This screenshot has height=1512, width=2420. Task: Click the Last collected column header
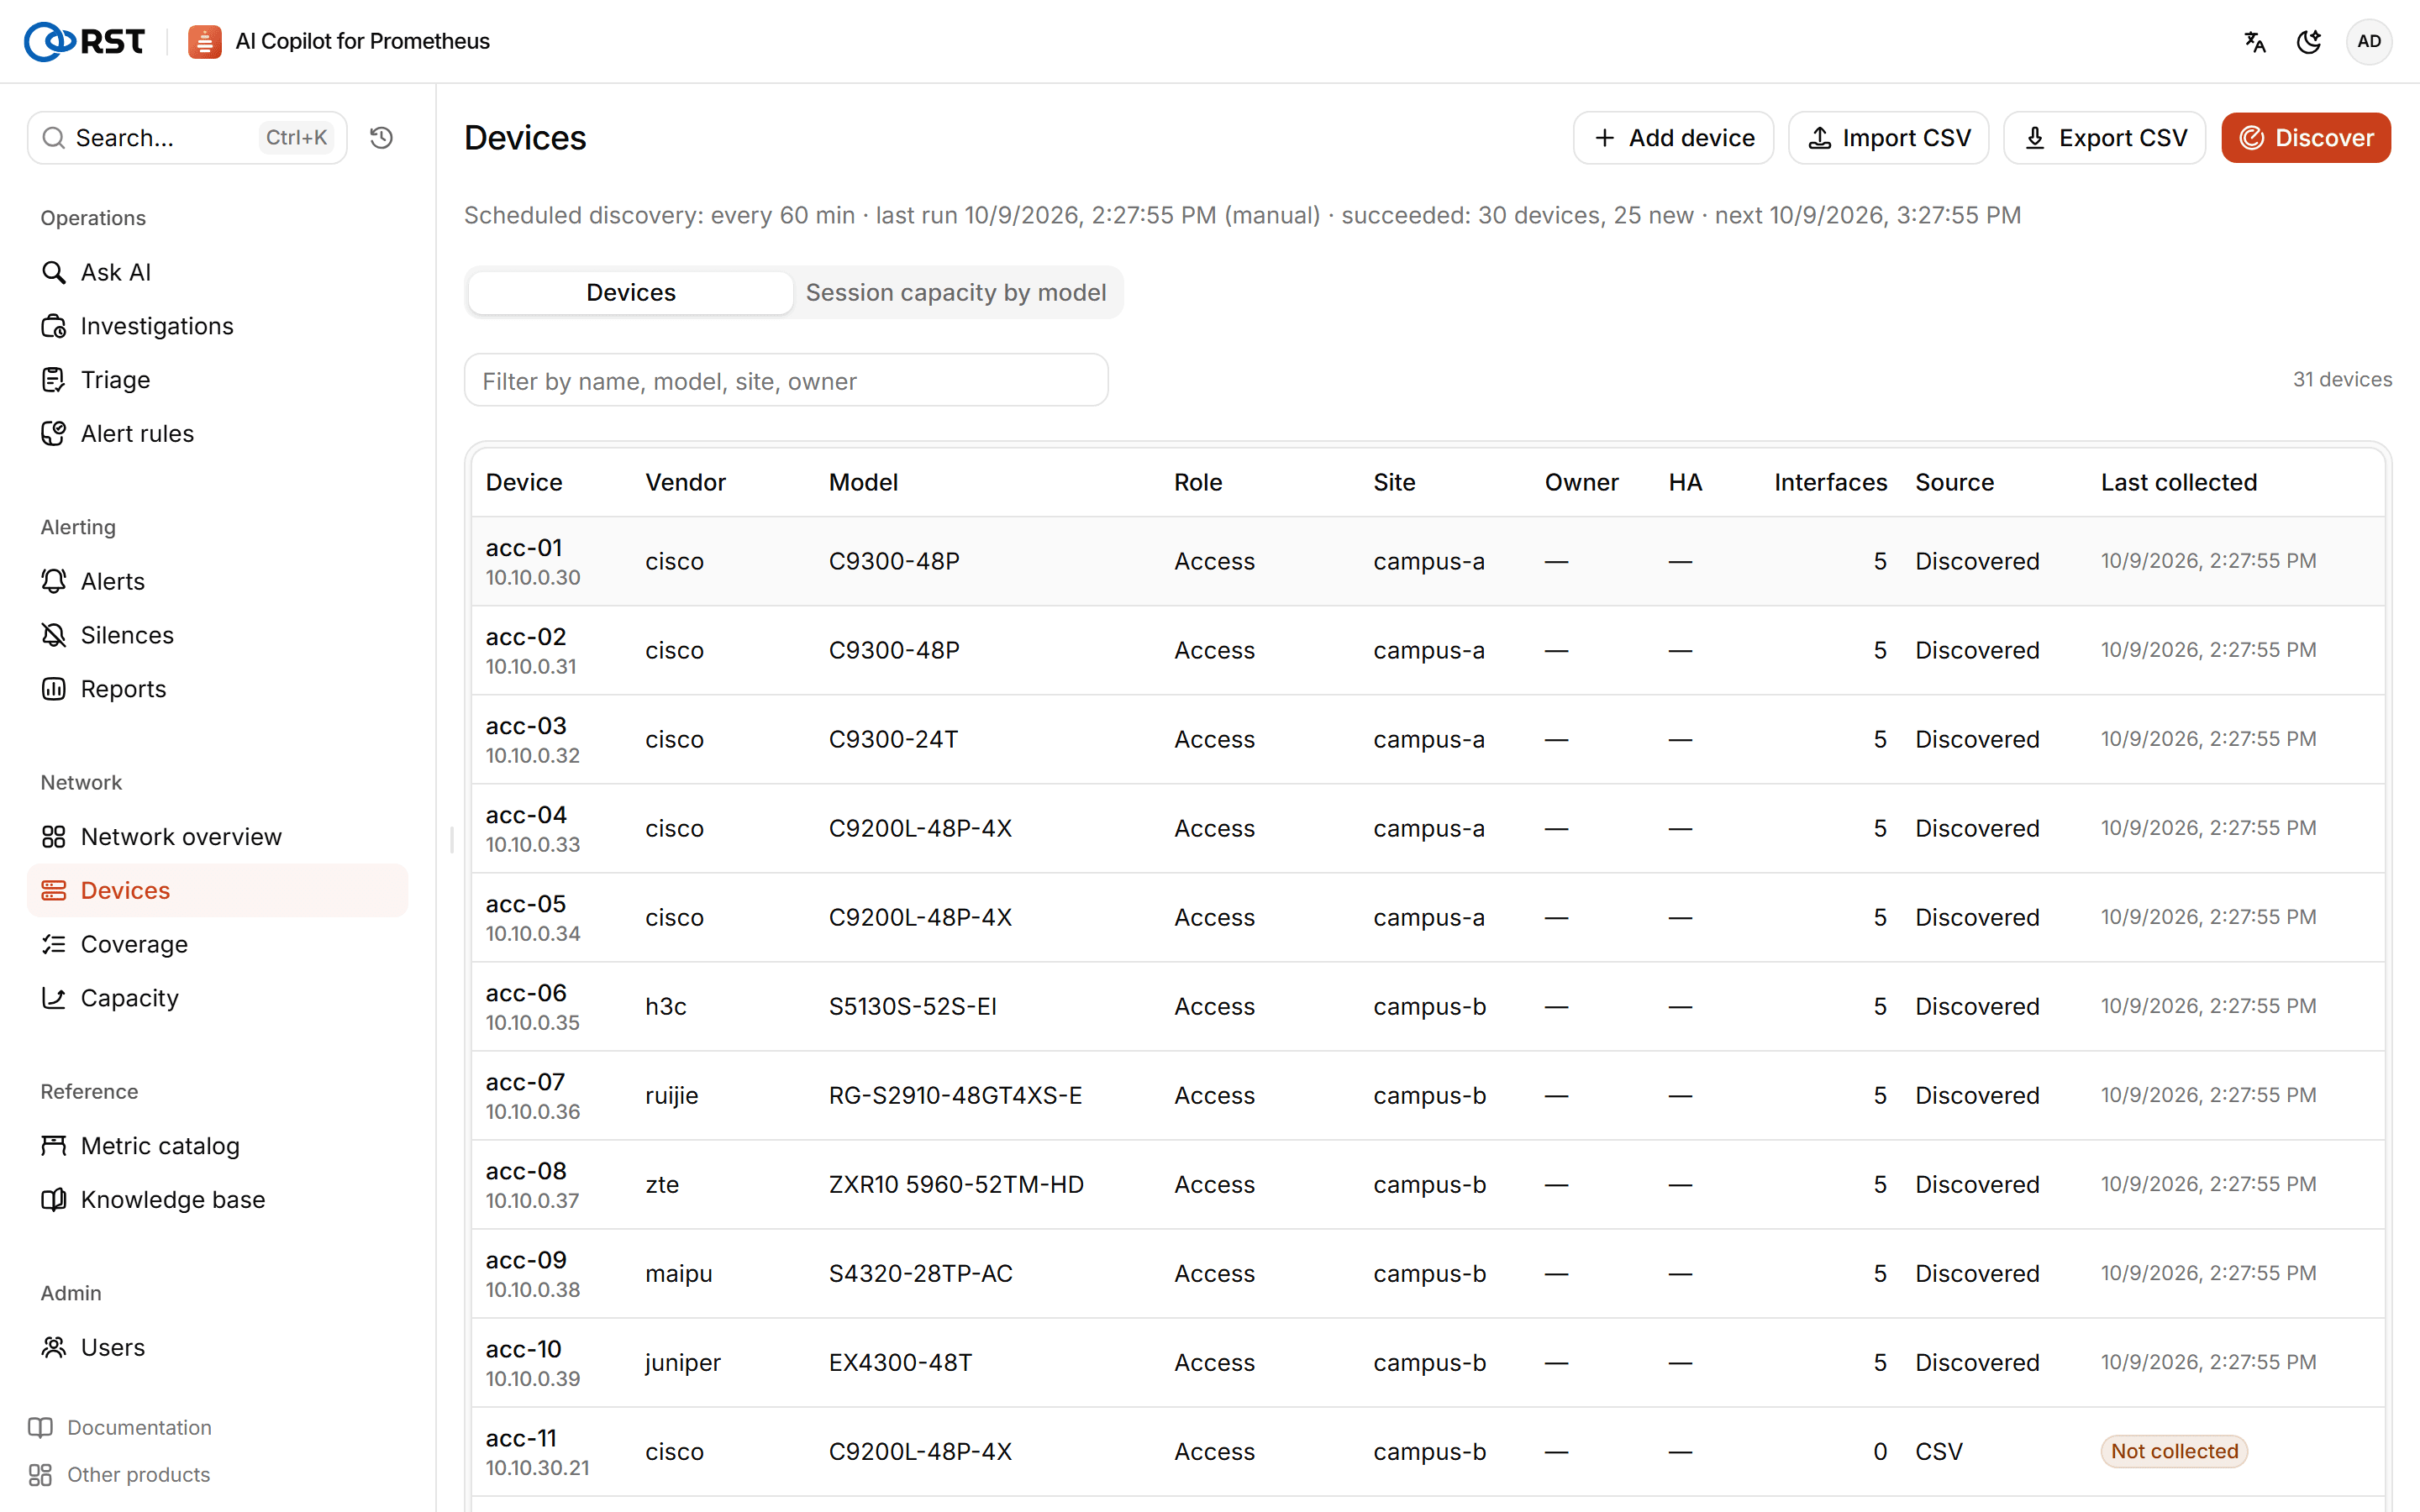pos(2179,482)
